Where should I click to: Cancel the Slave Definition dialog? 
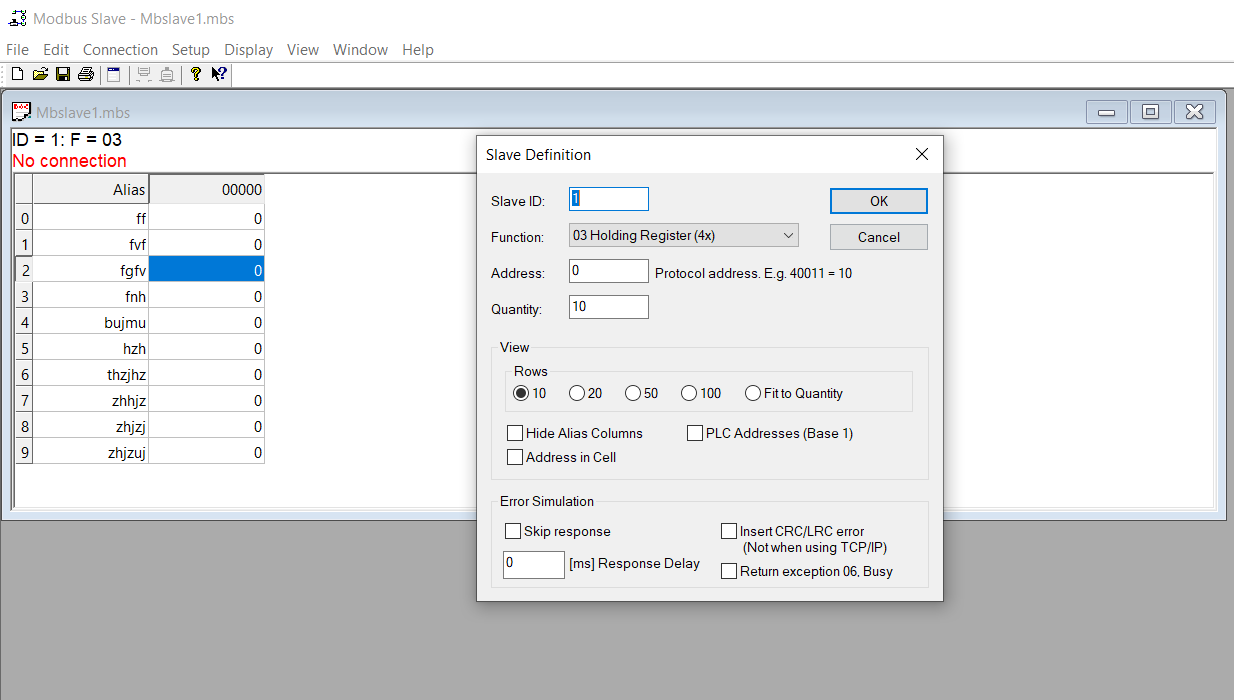[878, 237]
